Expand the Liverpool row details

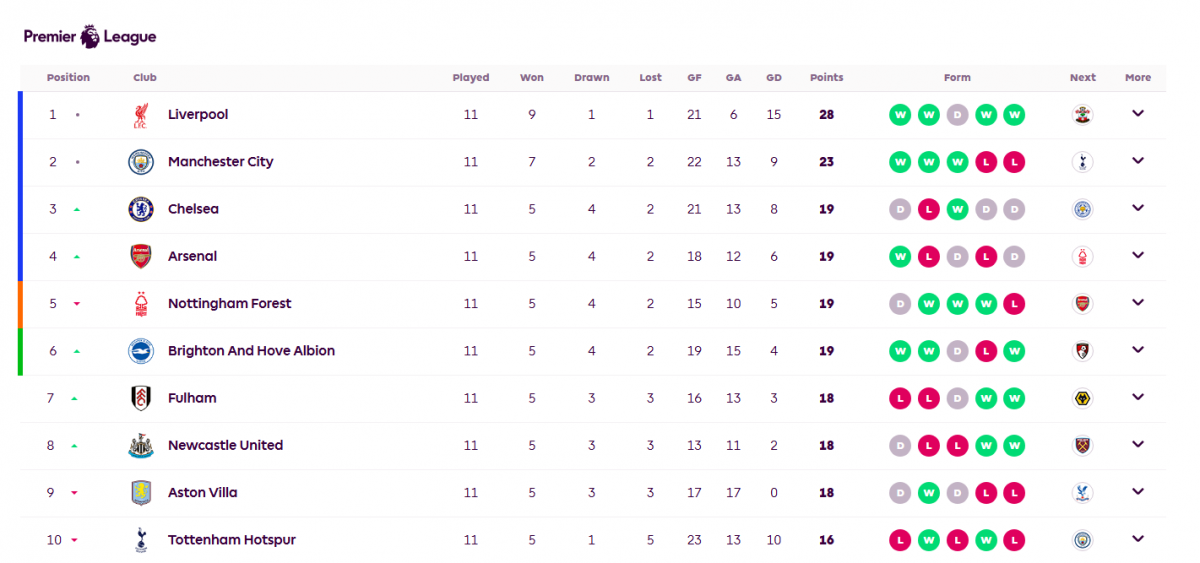coord(1137,114)
